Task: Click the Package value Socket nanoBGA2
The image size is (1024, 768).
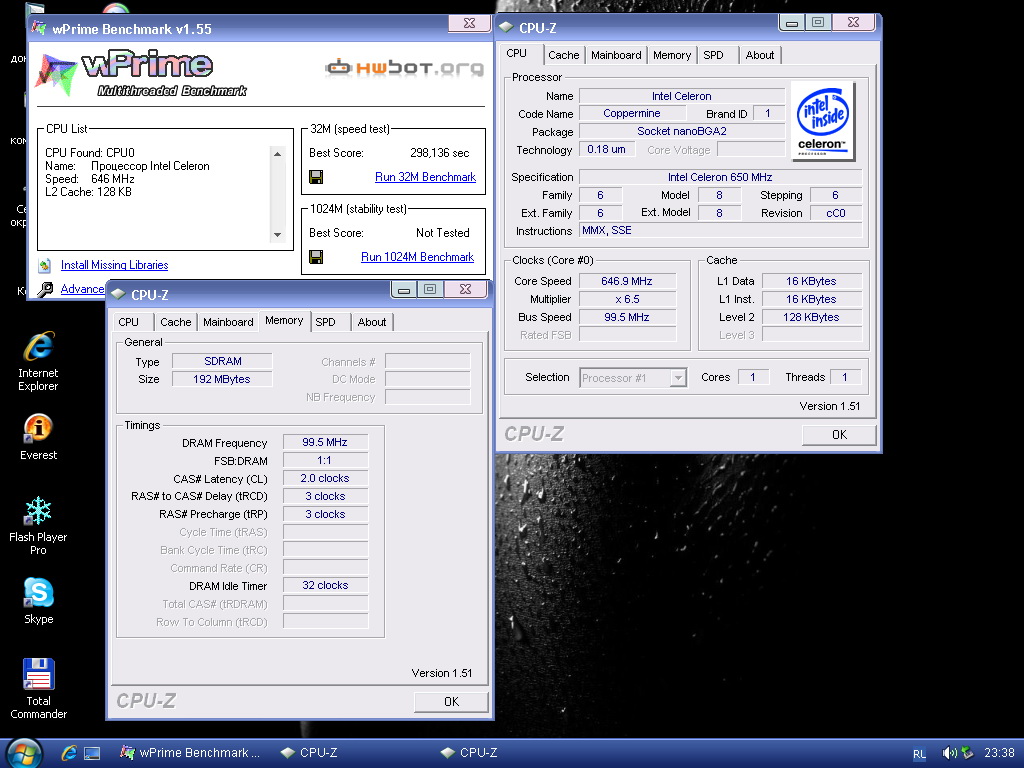Action: (x=682, y=131)
